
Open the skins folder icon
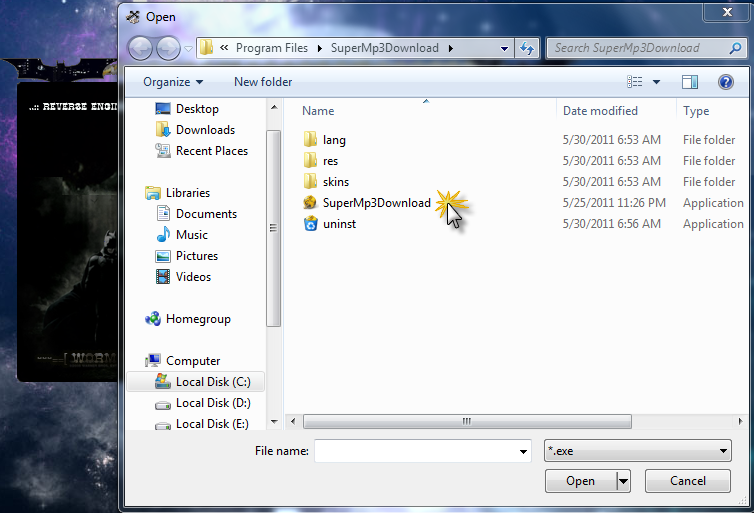click(x=311, y=182)
